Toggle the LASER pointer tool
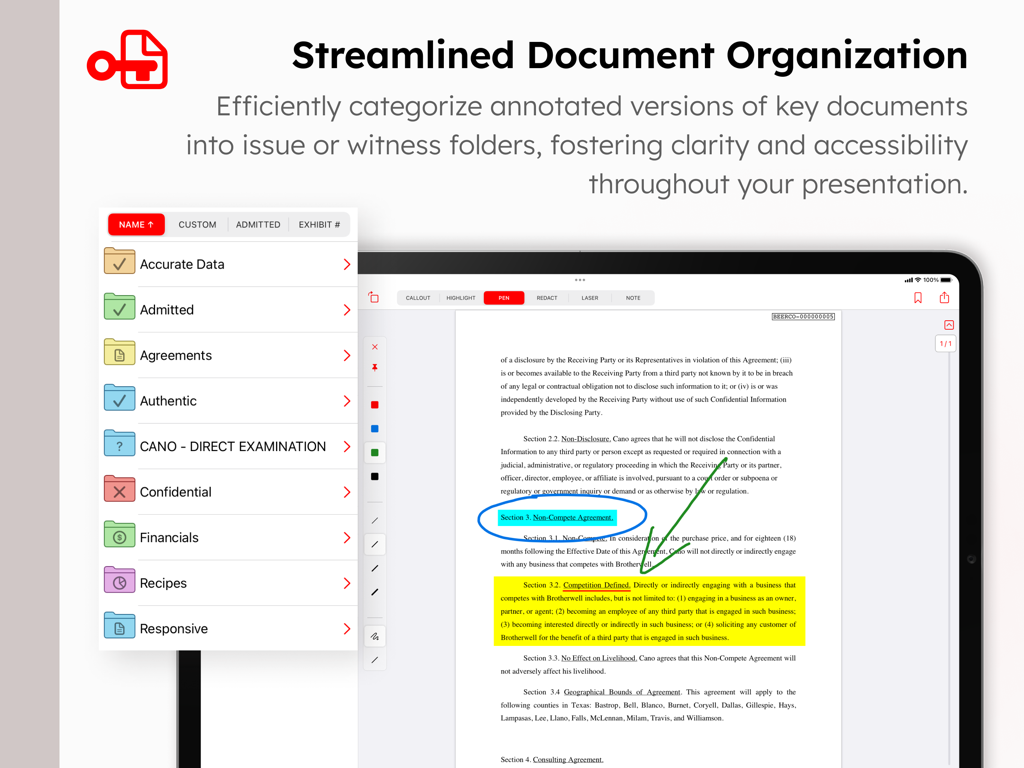 point(590,297)
